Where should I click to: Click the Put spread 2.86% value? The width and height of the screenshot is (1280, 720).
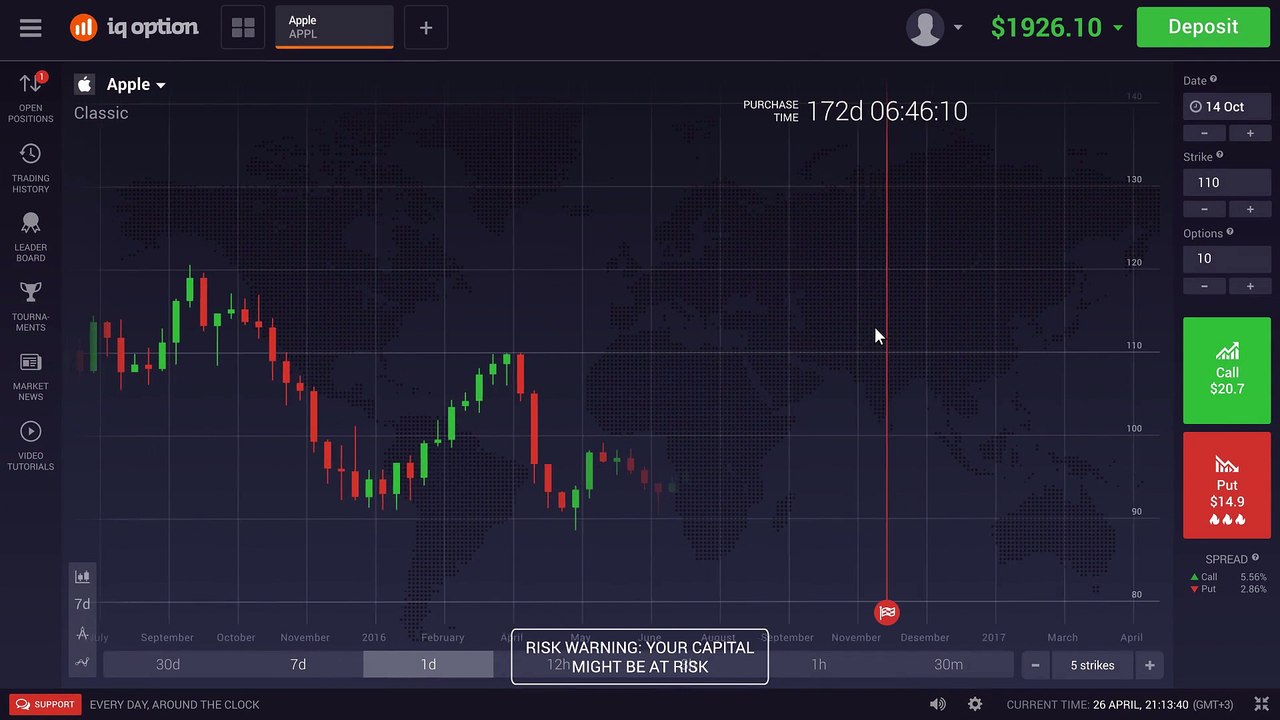1252,589
